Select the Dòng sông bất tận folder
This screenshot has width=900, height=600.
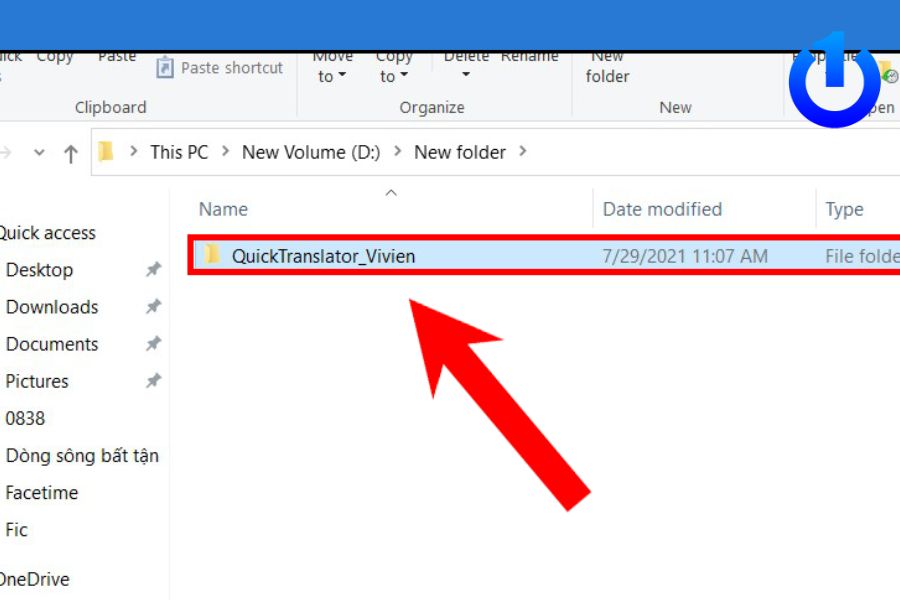pos(82,456)
